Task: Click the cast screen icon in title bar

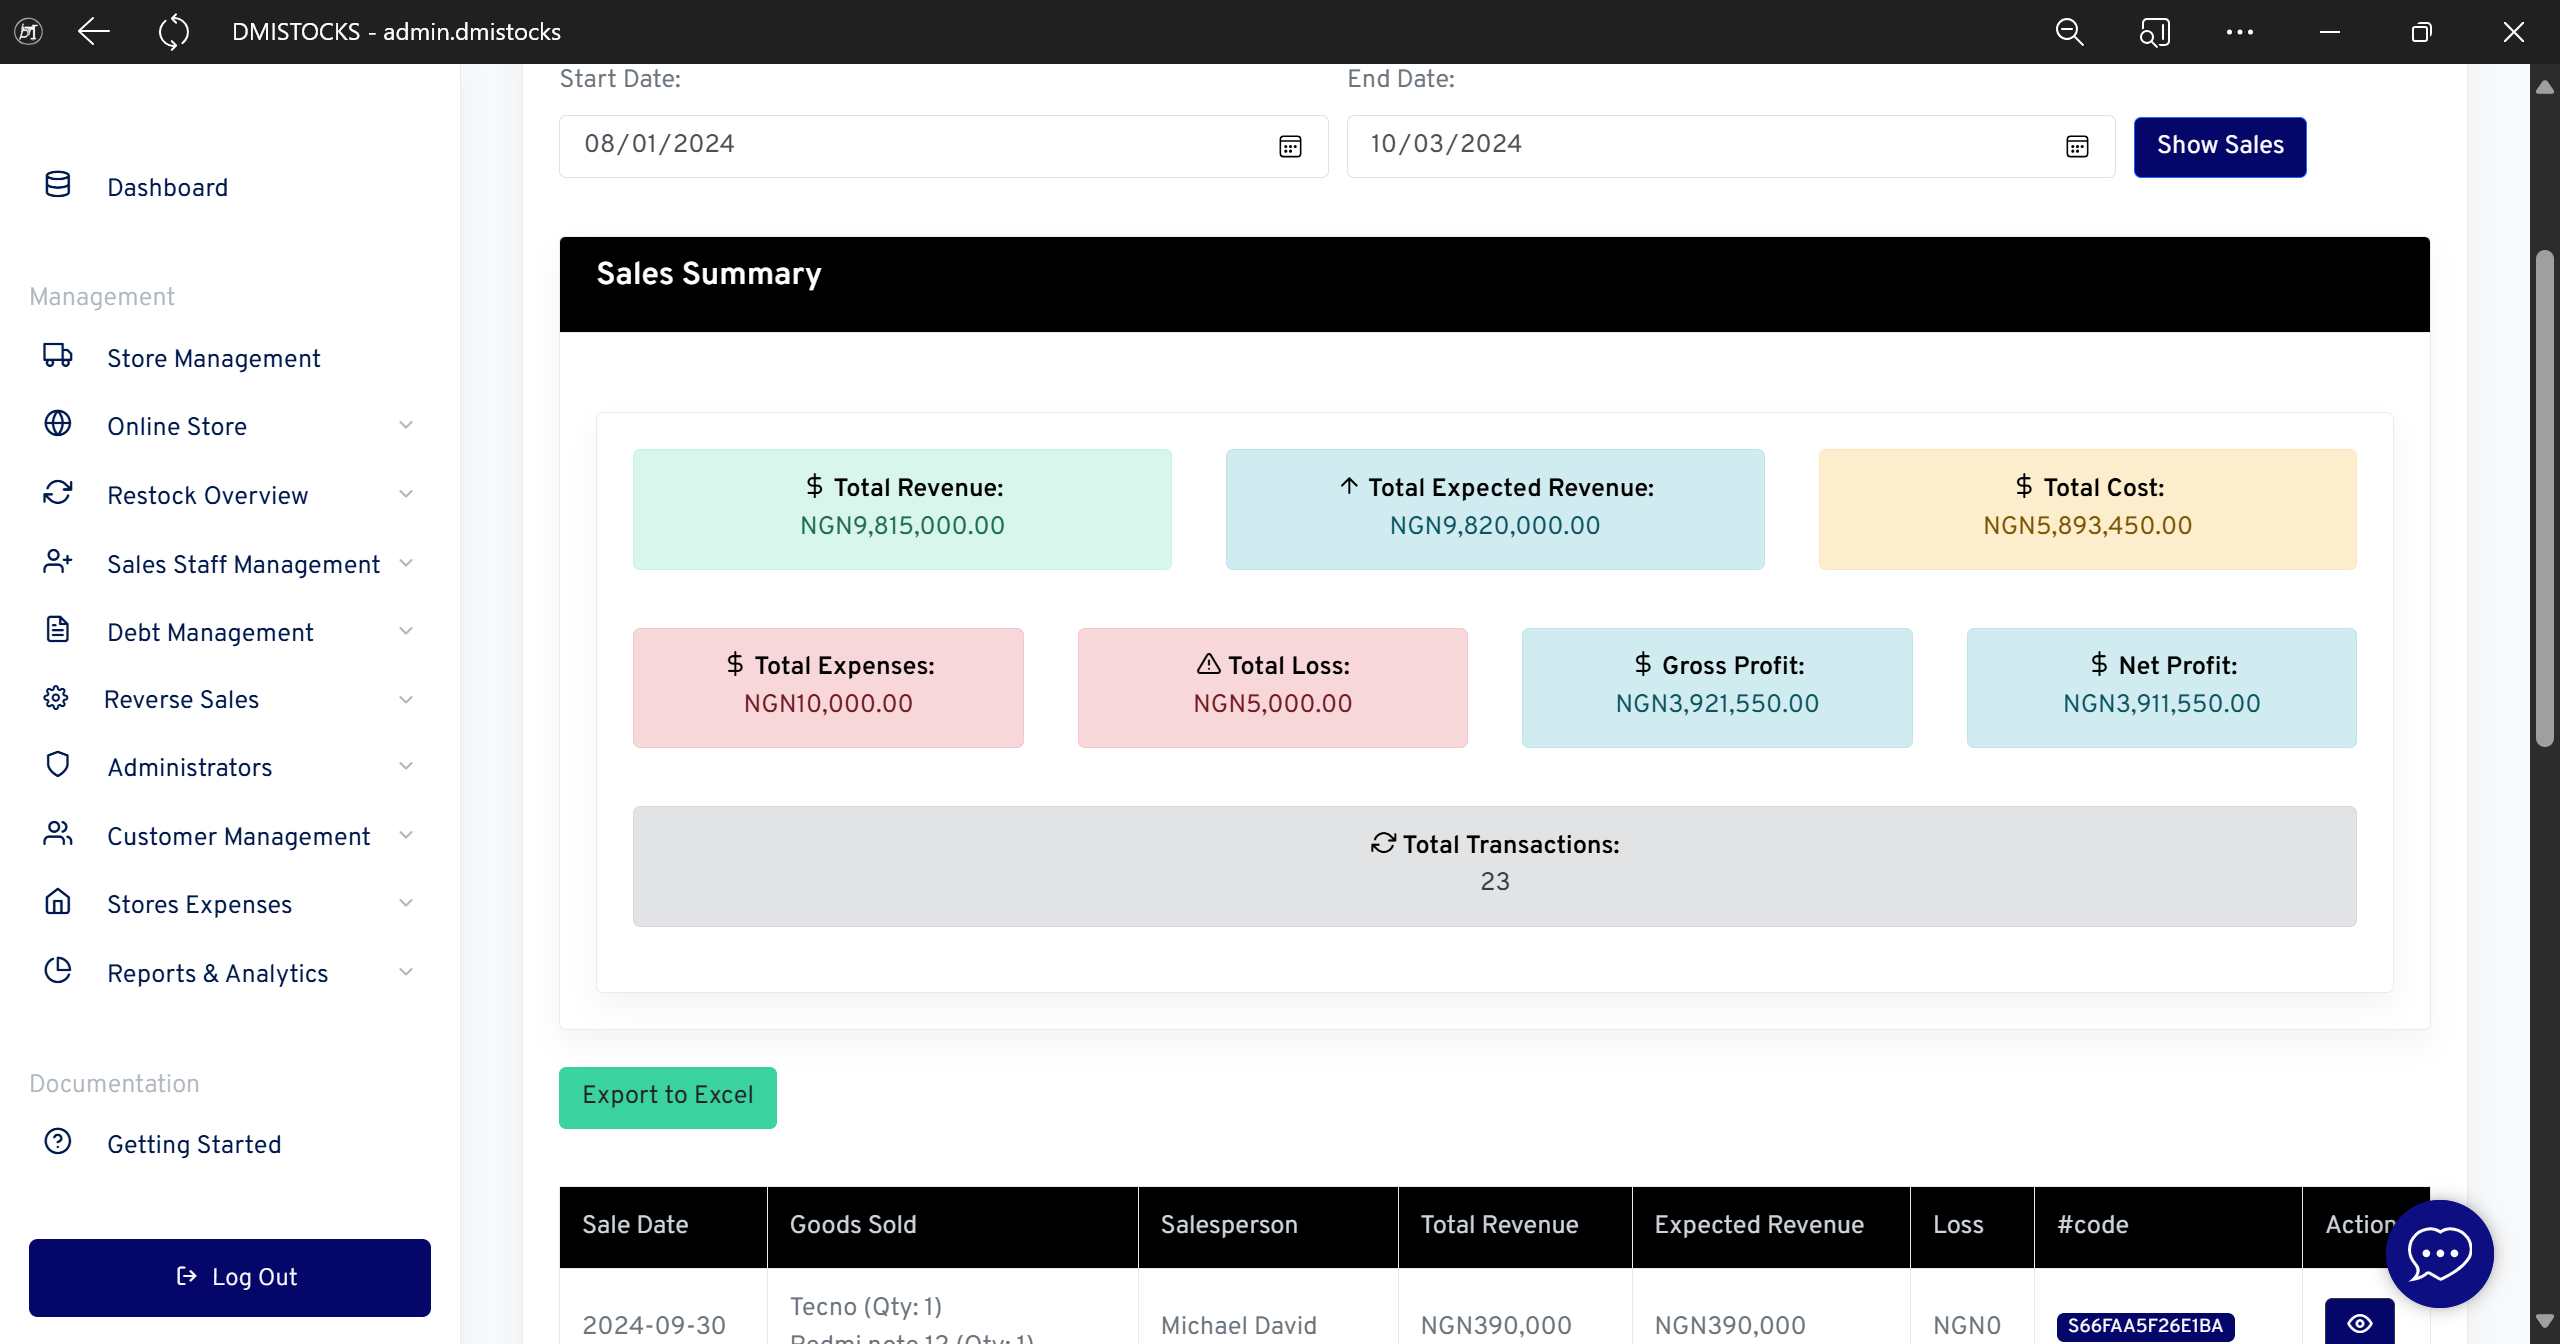Action: point(2154,32)
